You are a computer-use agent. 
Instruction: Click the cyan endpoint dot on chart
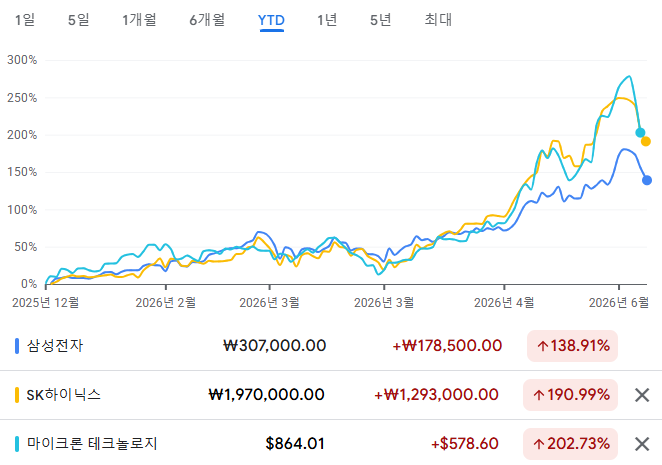click(x=640, y=133)
